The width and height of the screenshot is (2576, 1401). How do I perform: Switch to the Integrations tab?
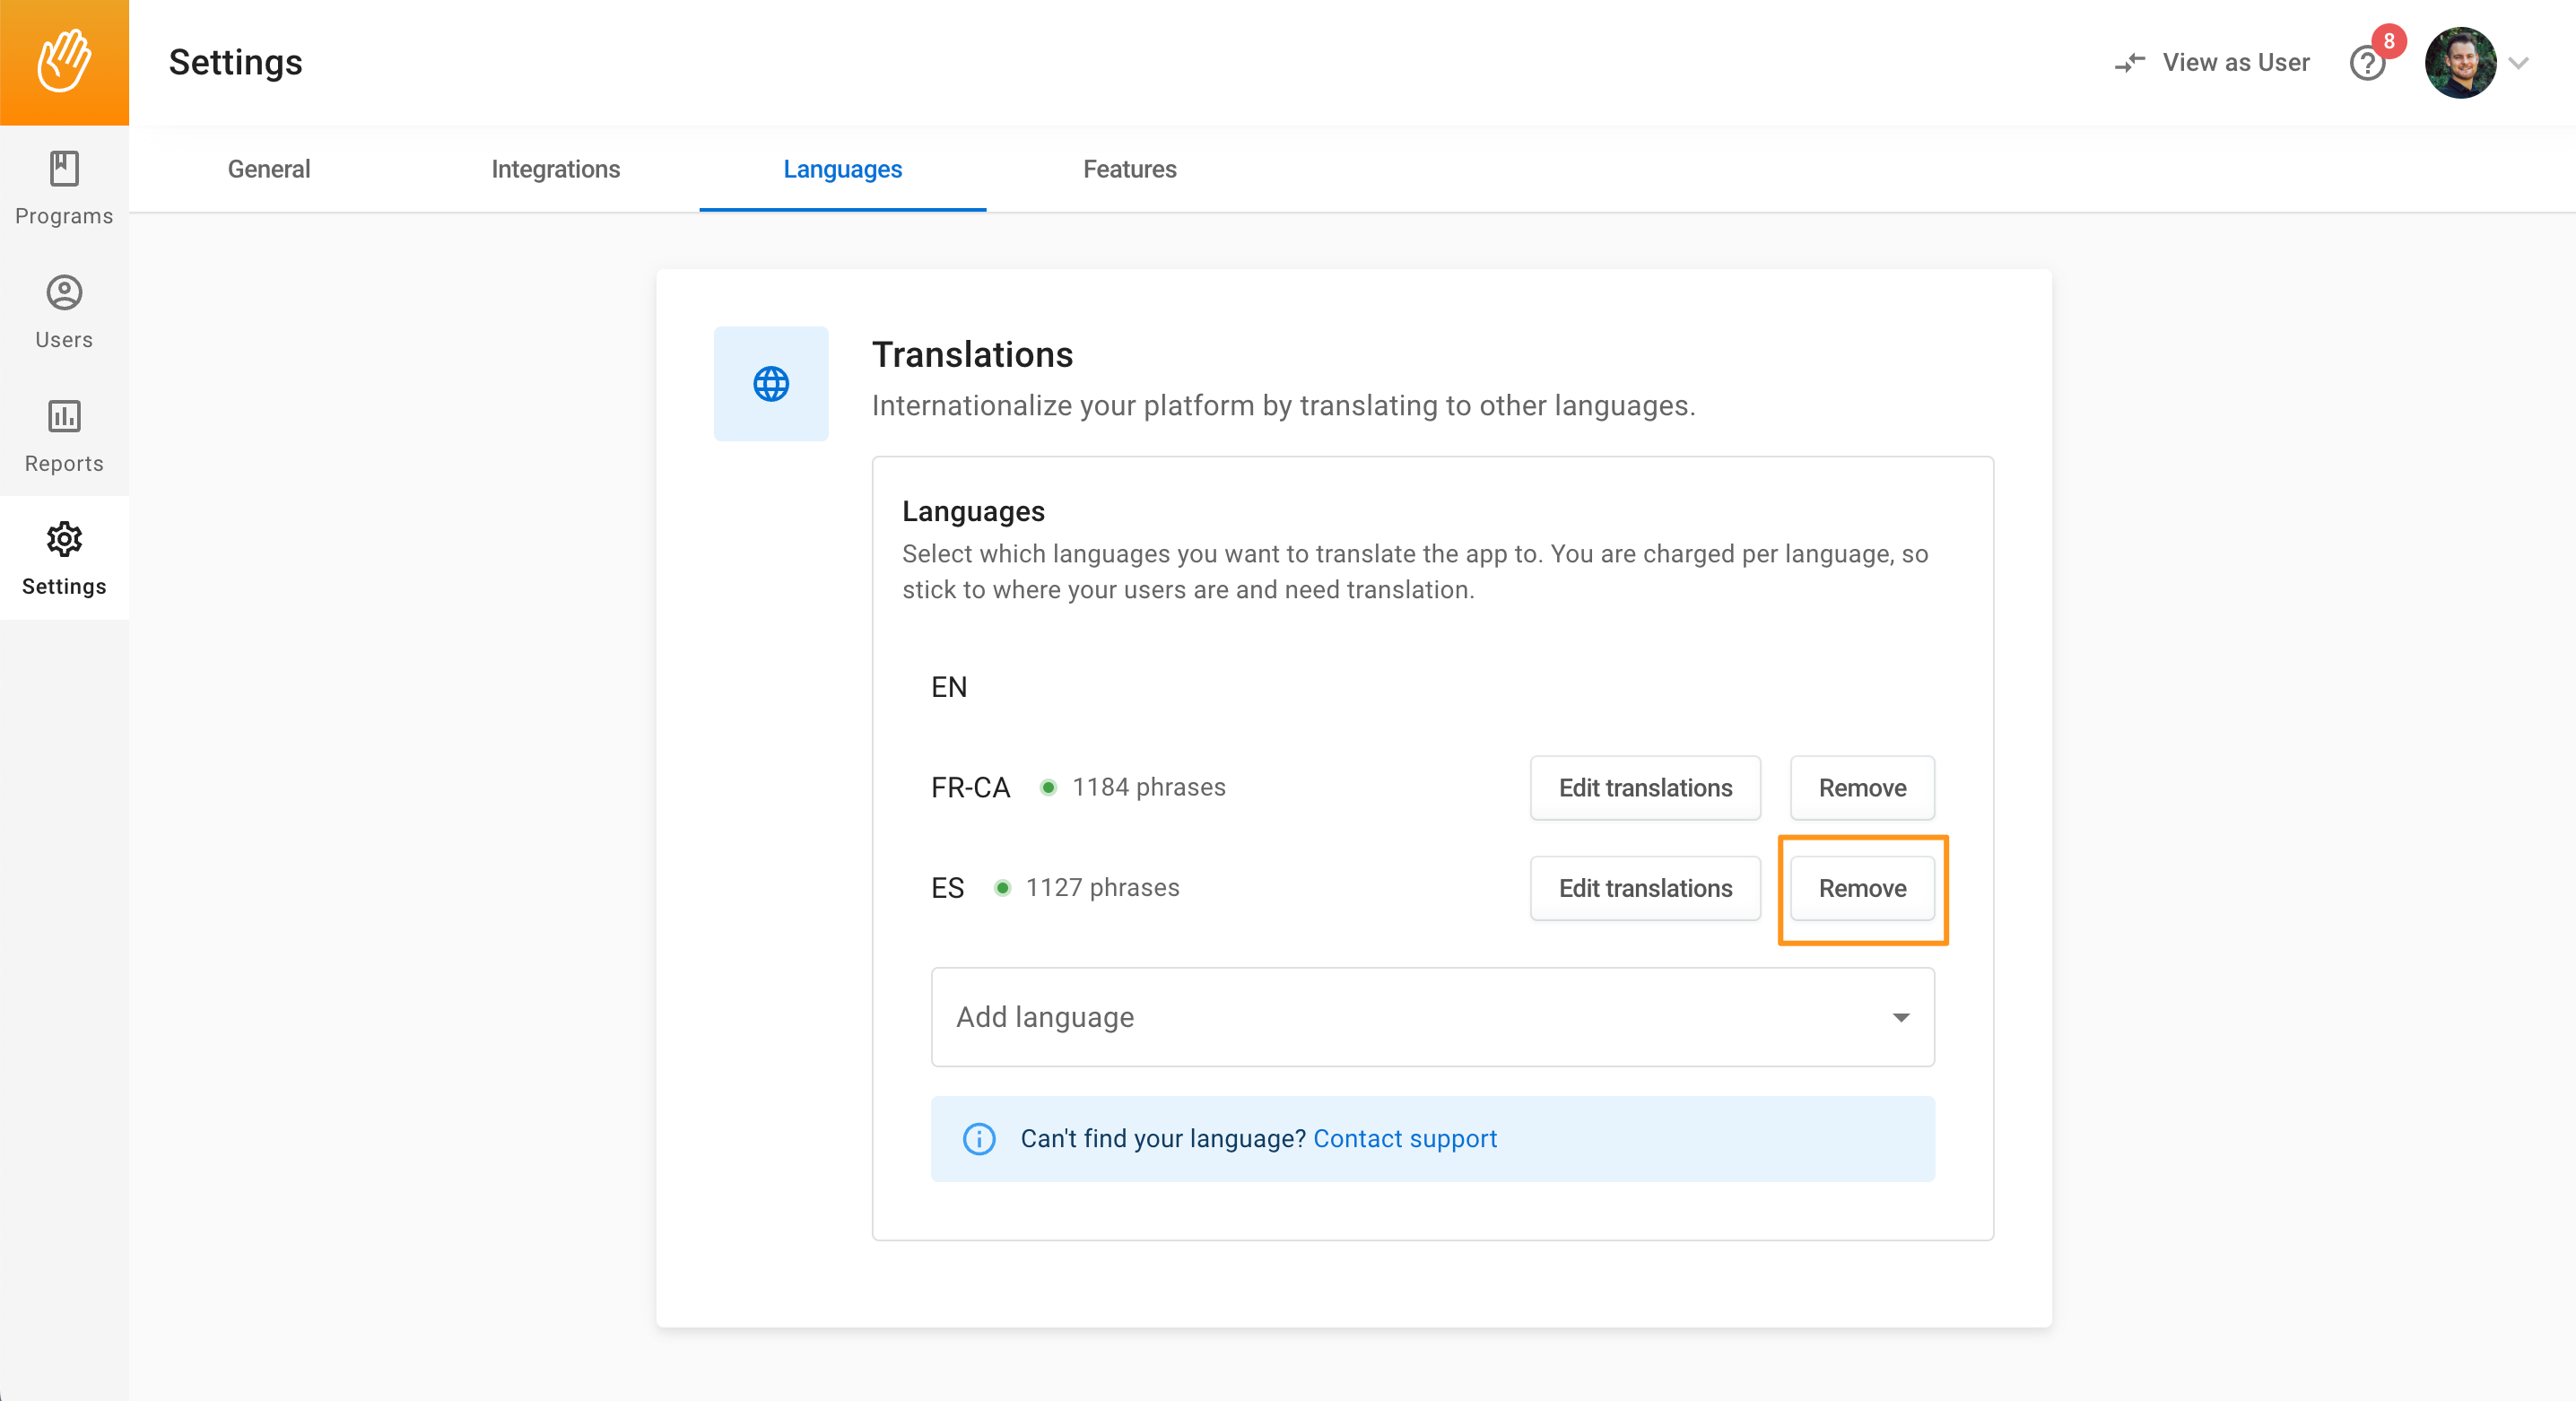point(555,169)
